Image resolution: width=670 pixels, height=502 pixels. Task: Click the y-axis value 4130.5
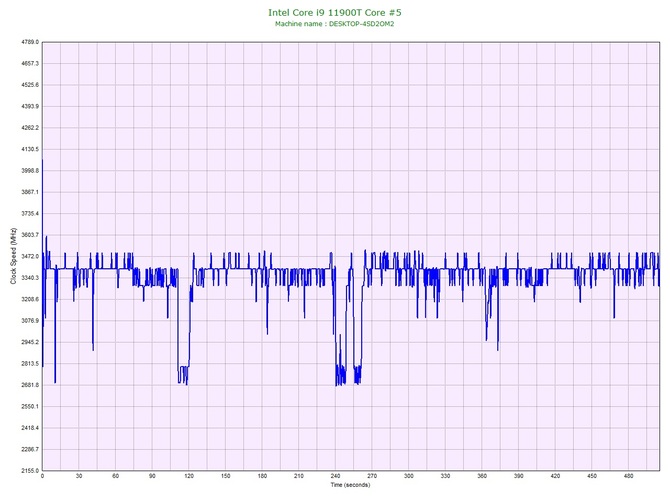[30, 150]
